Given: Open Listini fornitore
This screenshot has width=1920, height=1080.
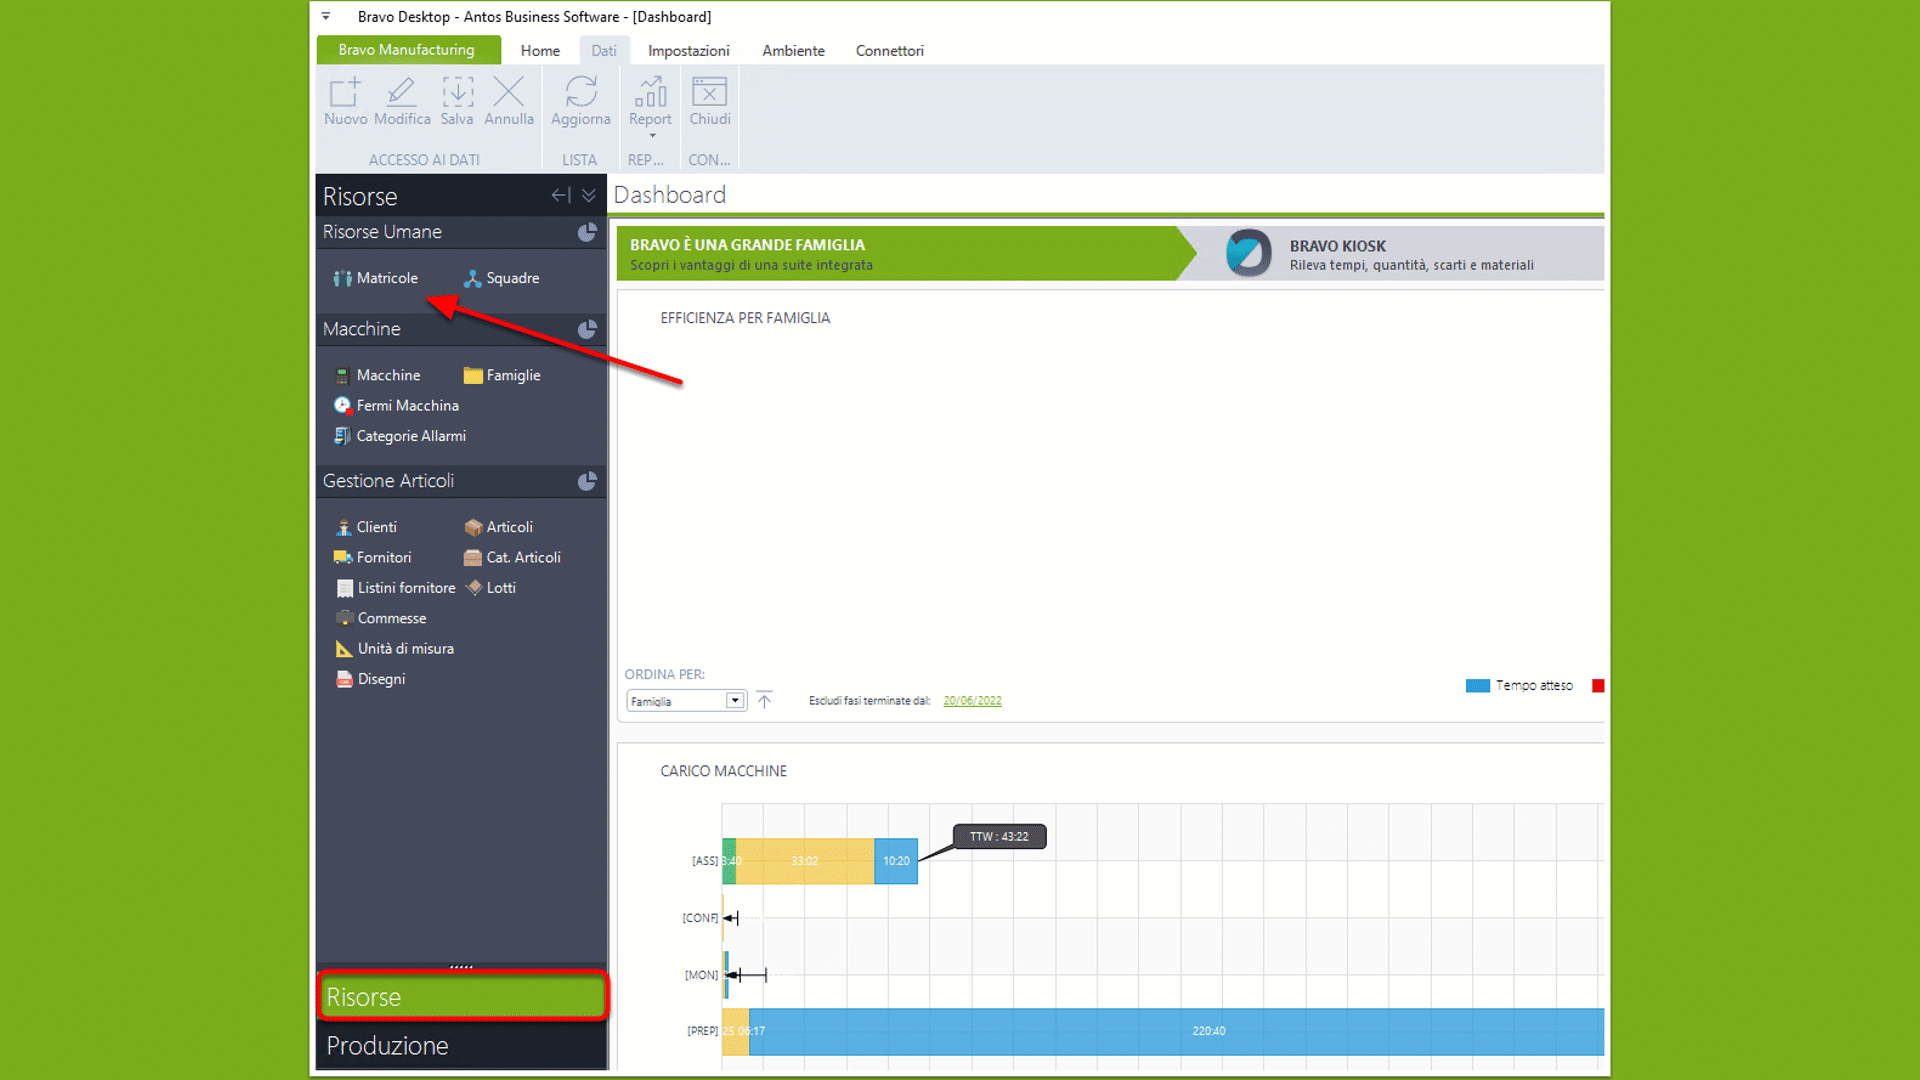Looking at the screenshot, I should tap(395, 588).
